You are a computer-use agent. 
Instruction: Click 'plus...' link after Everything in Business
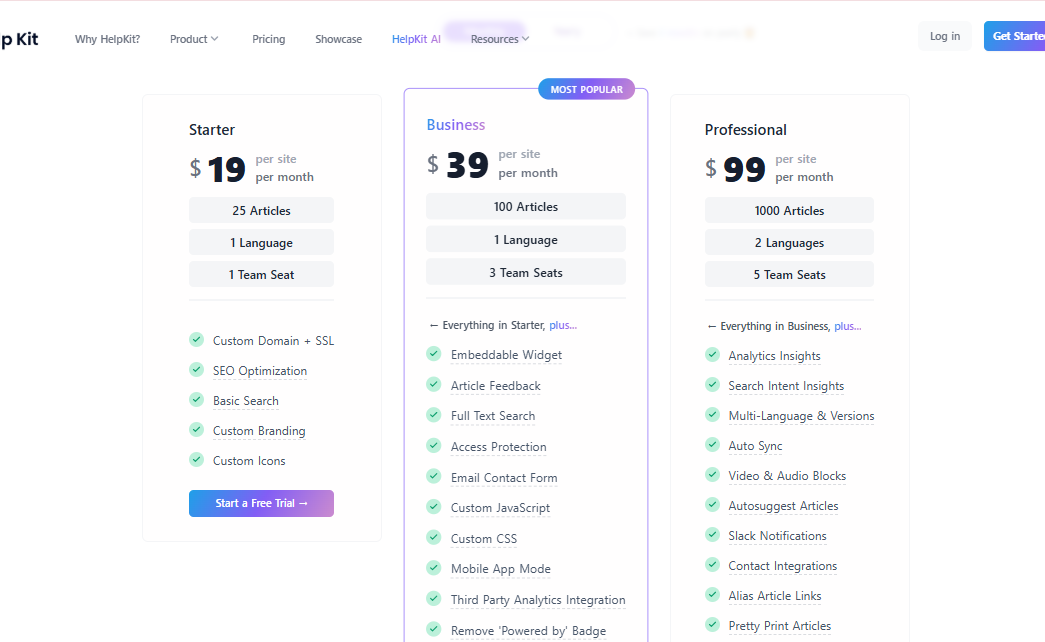click(848, 326)
